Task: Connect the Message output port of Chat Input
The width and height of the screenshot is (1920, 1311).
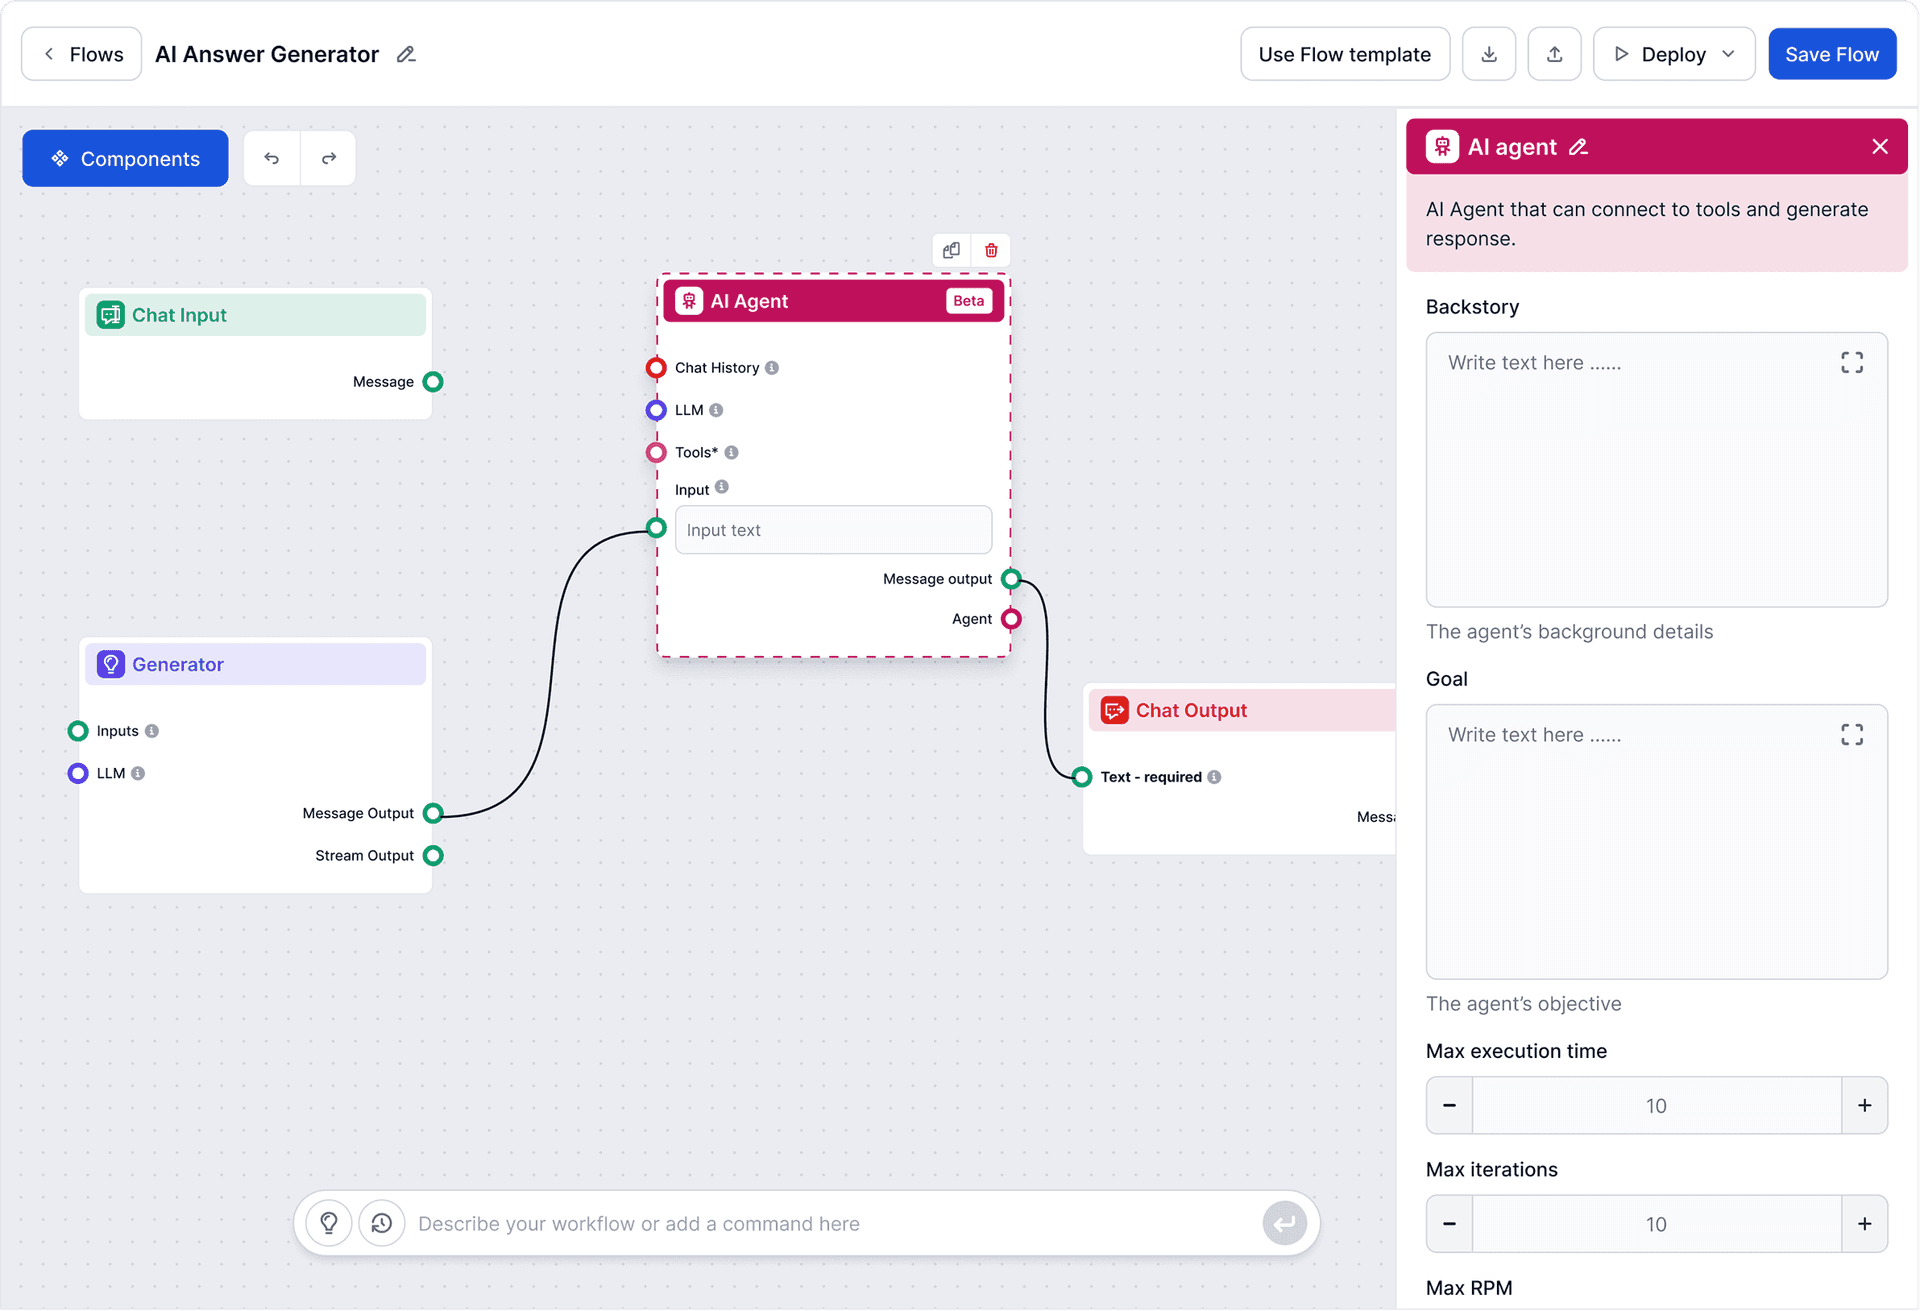Action: 433,381
